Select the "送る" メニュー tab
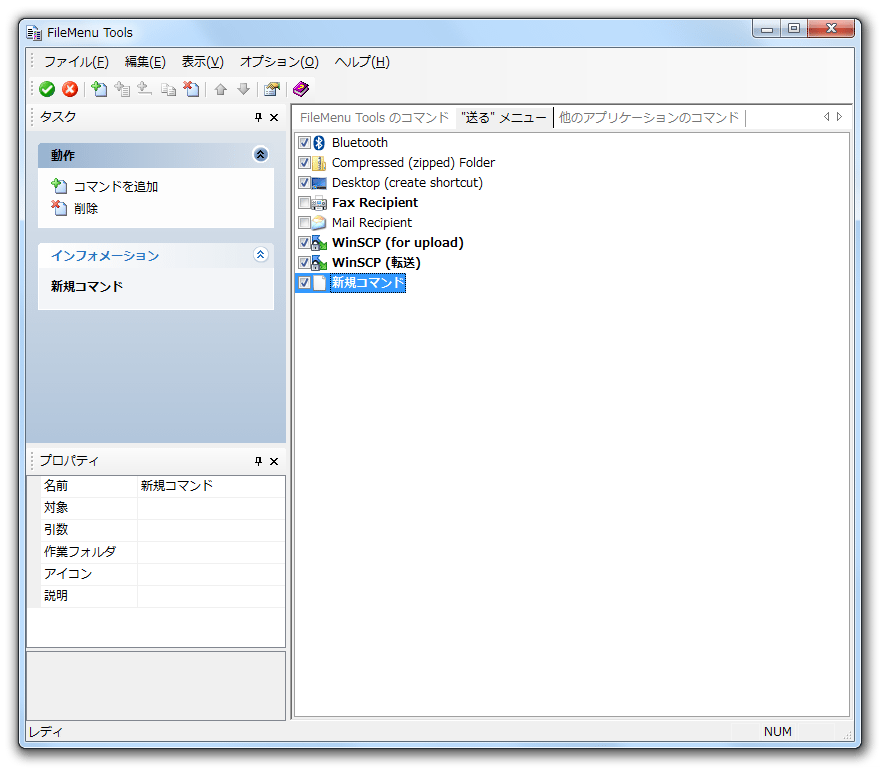Image resolution: width=884 pixels, height=770 pixels. [503, 118]
